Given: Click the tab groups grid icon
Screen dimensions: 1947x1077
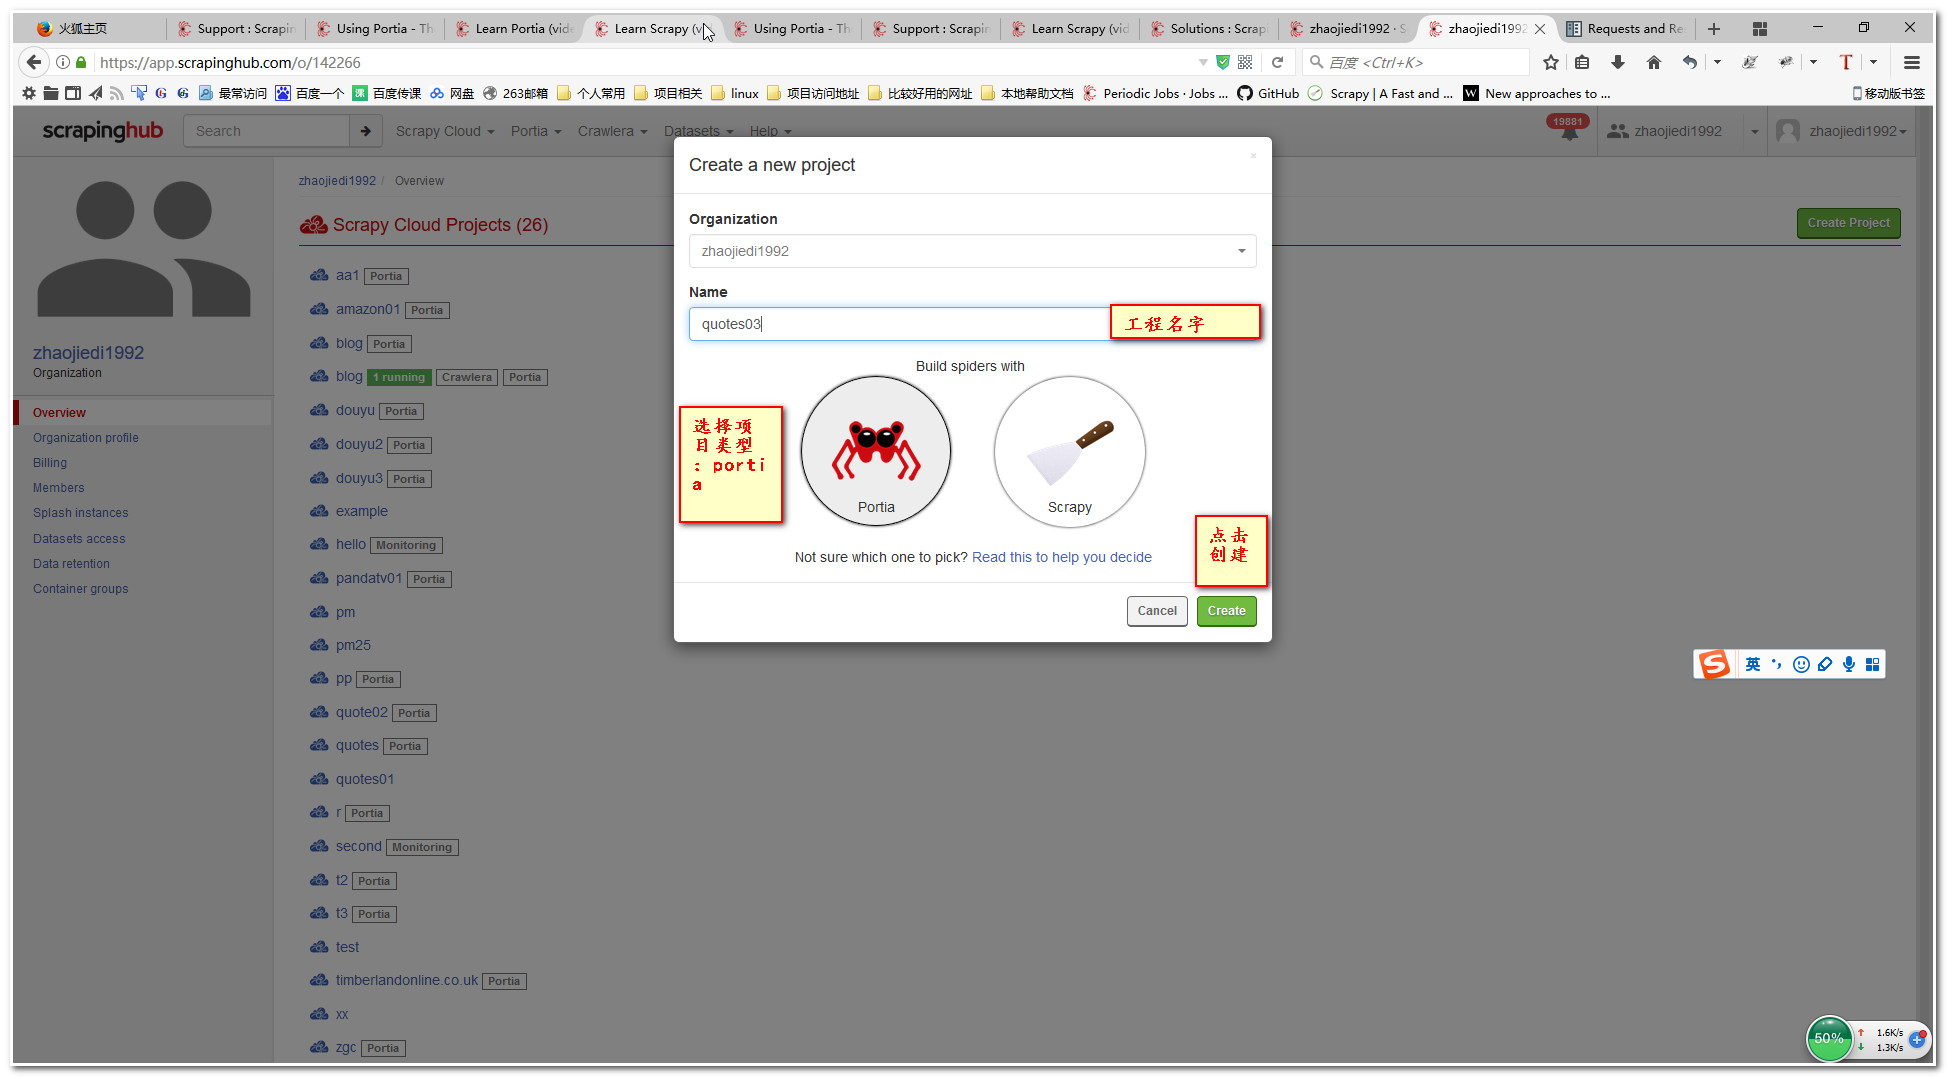Looking at the screenshot, I should pos(1760,28).
